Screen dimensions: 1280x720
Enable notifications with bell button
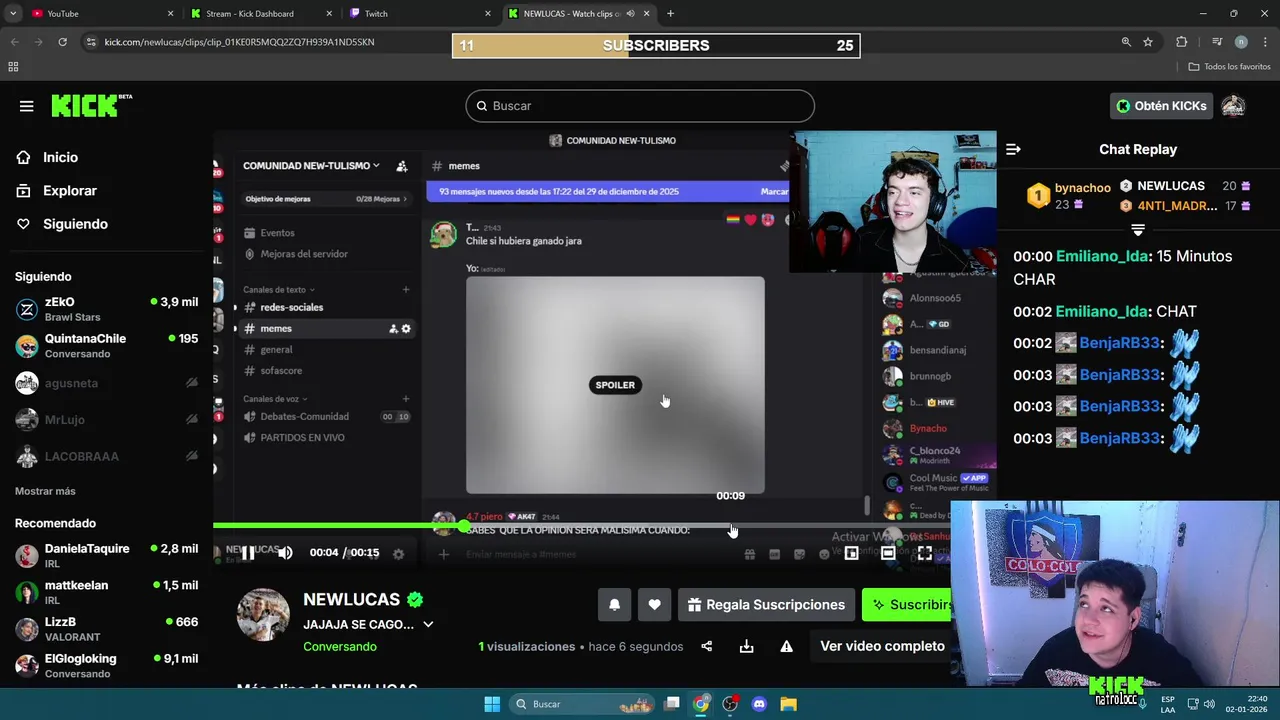coord(615,604)
